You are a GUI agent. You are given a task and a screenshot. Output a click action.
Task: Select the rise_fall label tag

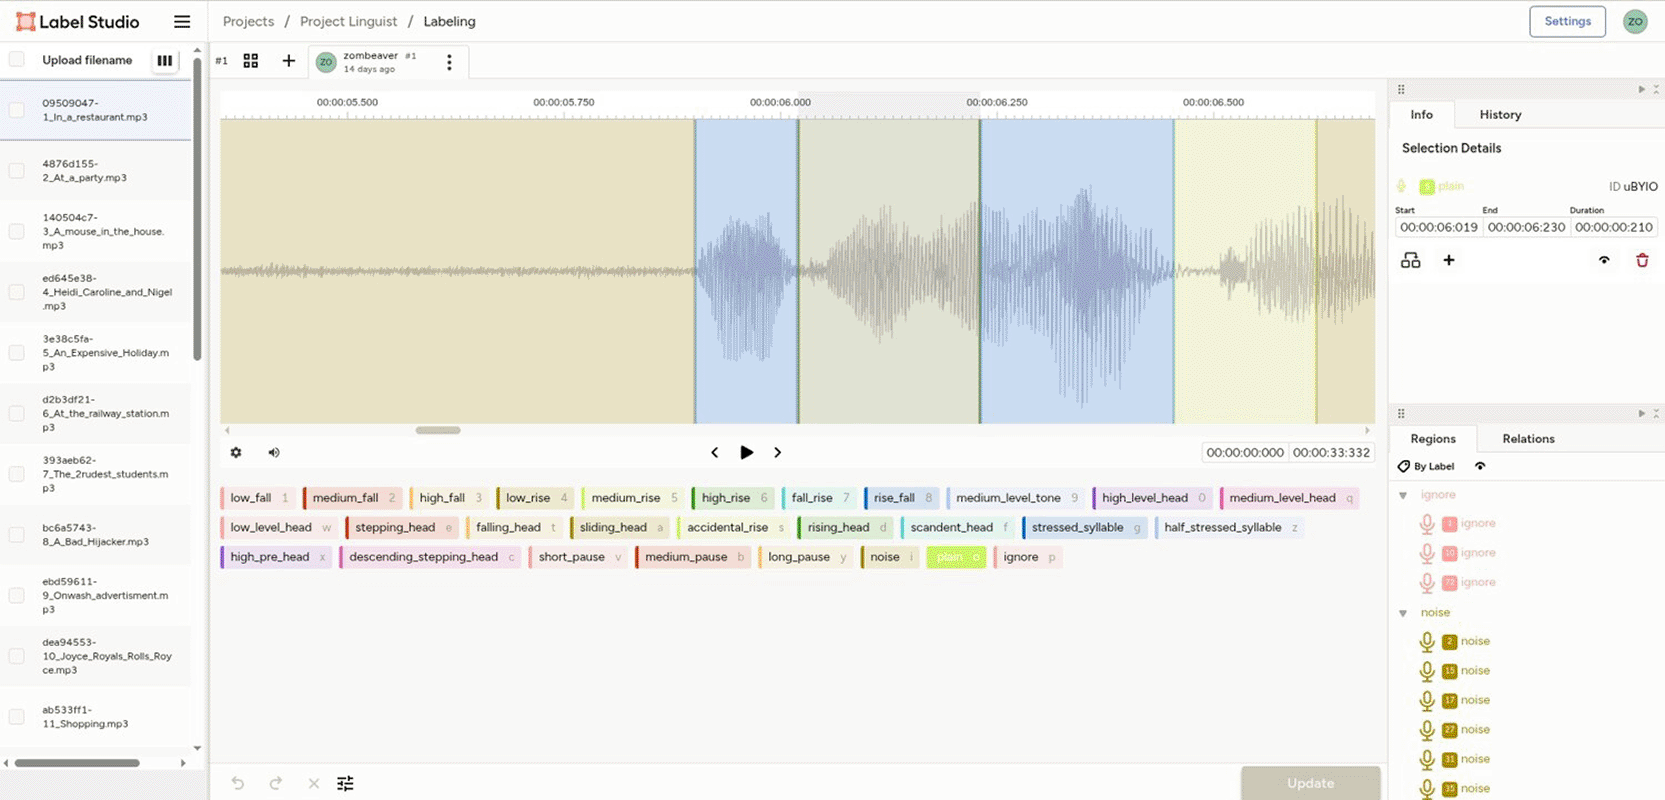pyautogui.click(x=901, y=498)
